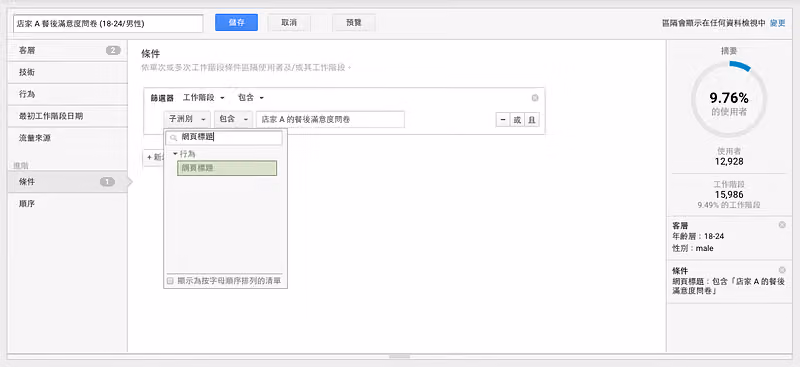
Task: Click the 預覽 preview button
Action: [x=354, y=22]
